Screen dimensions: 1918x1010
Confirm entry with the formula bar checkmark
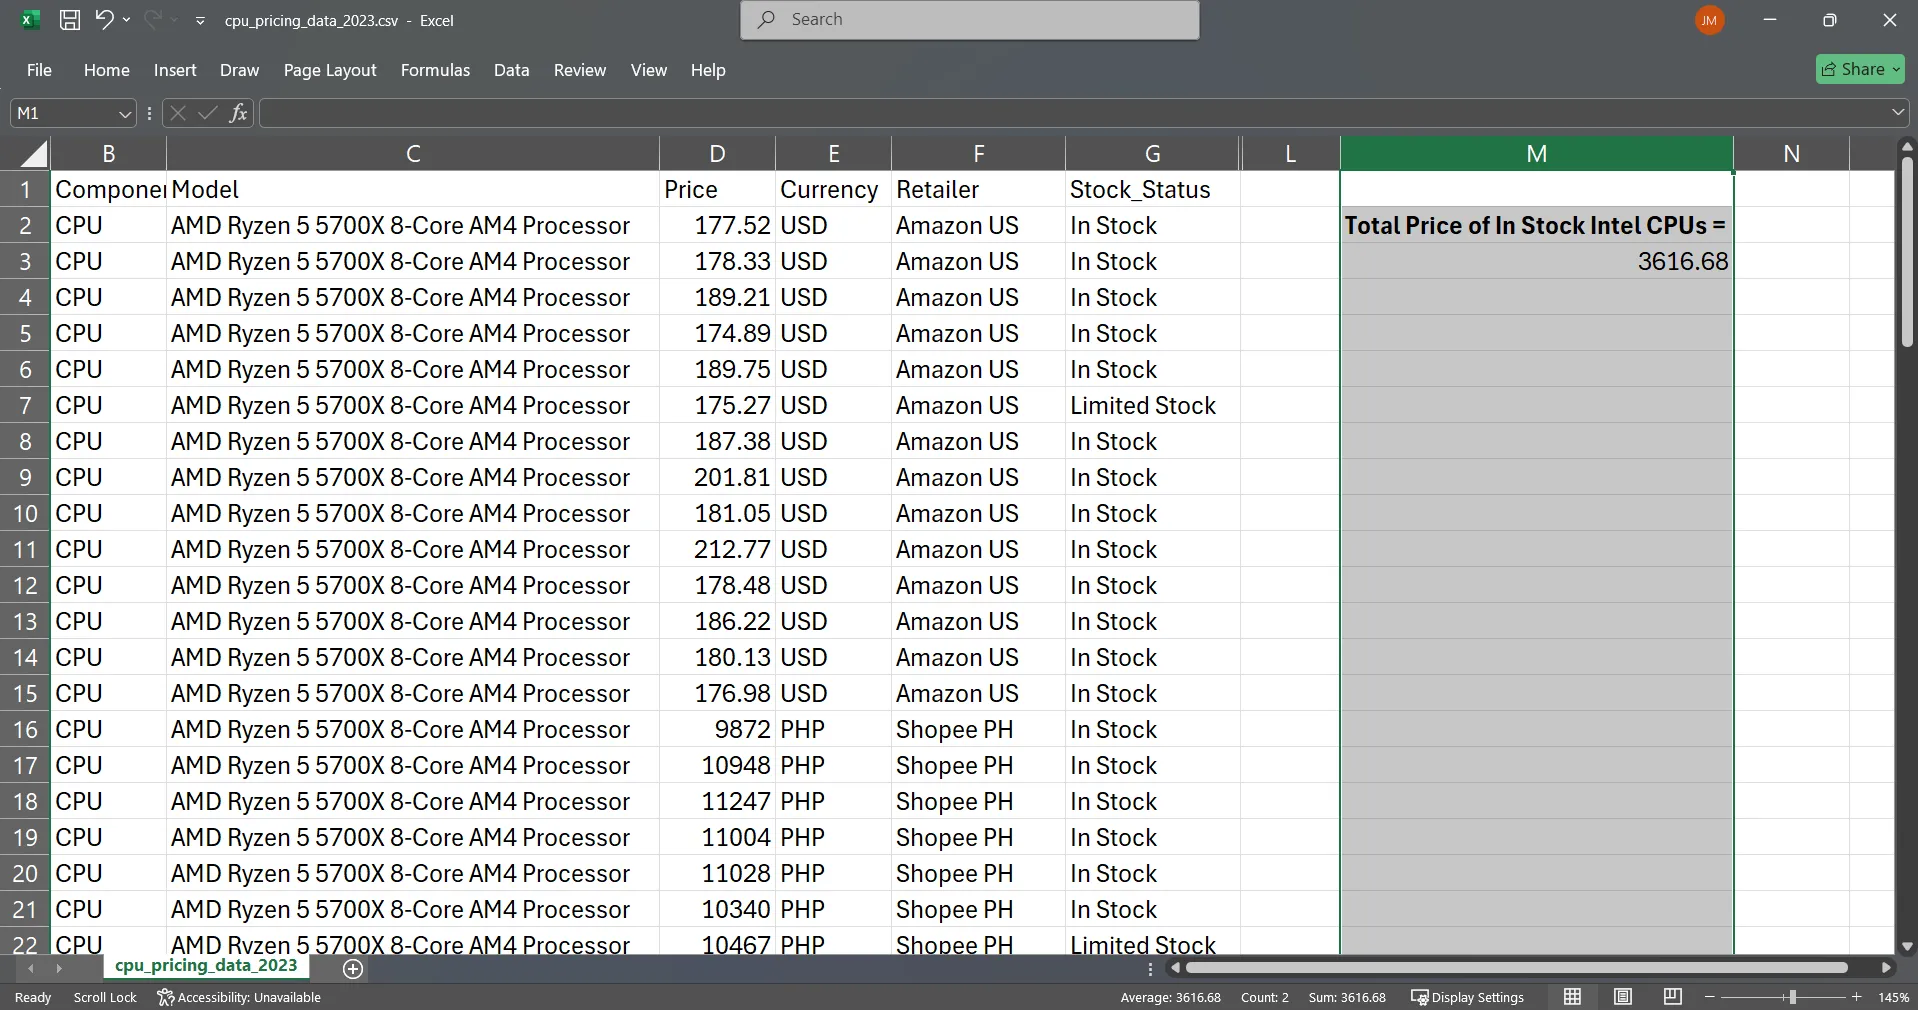click(x=207, y=114)
